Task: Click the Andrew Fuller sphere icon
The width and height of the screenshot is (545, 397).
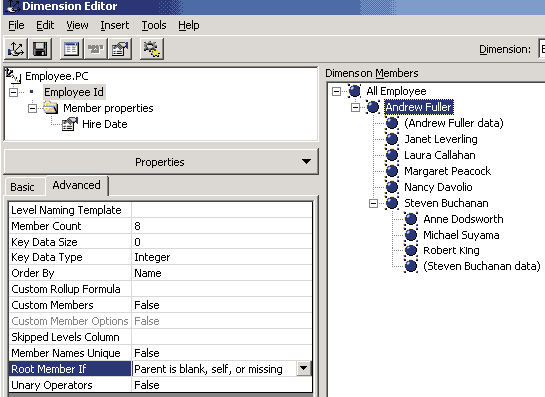Action: coord(373,107)
